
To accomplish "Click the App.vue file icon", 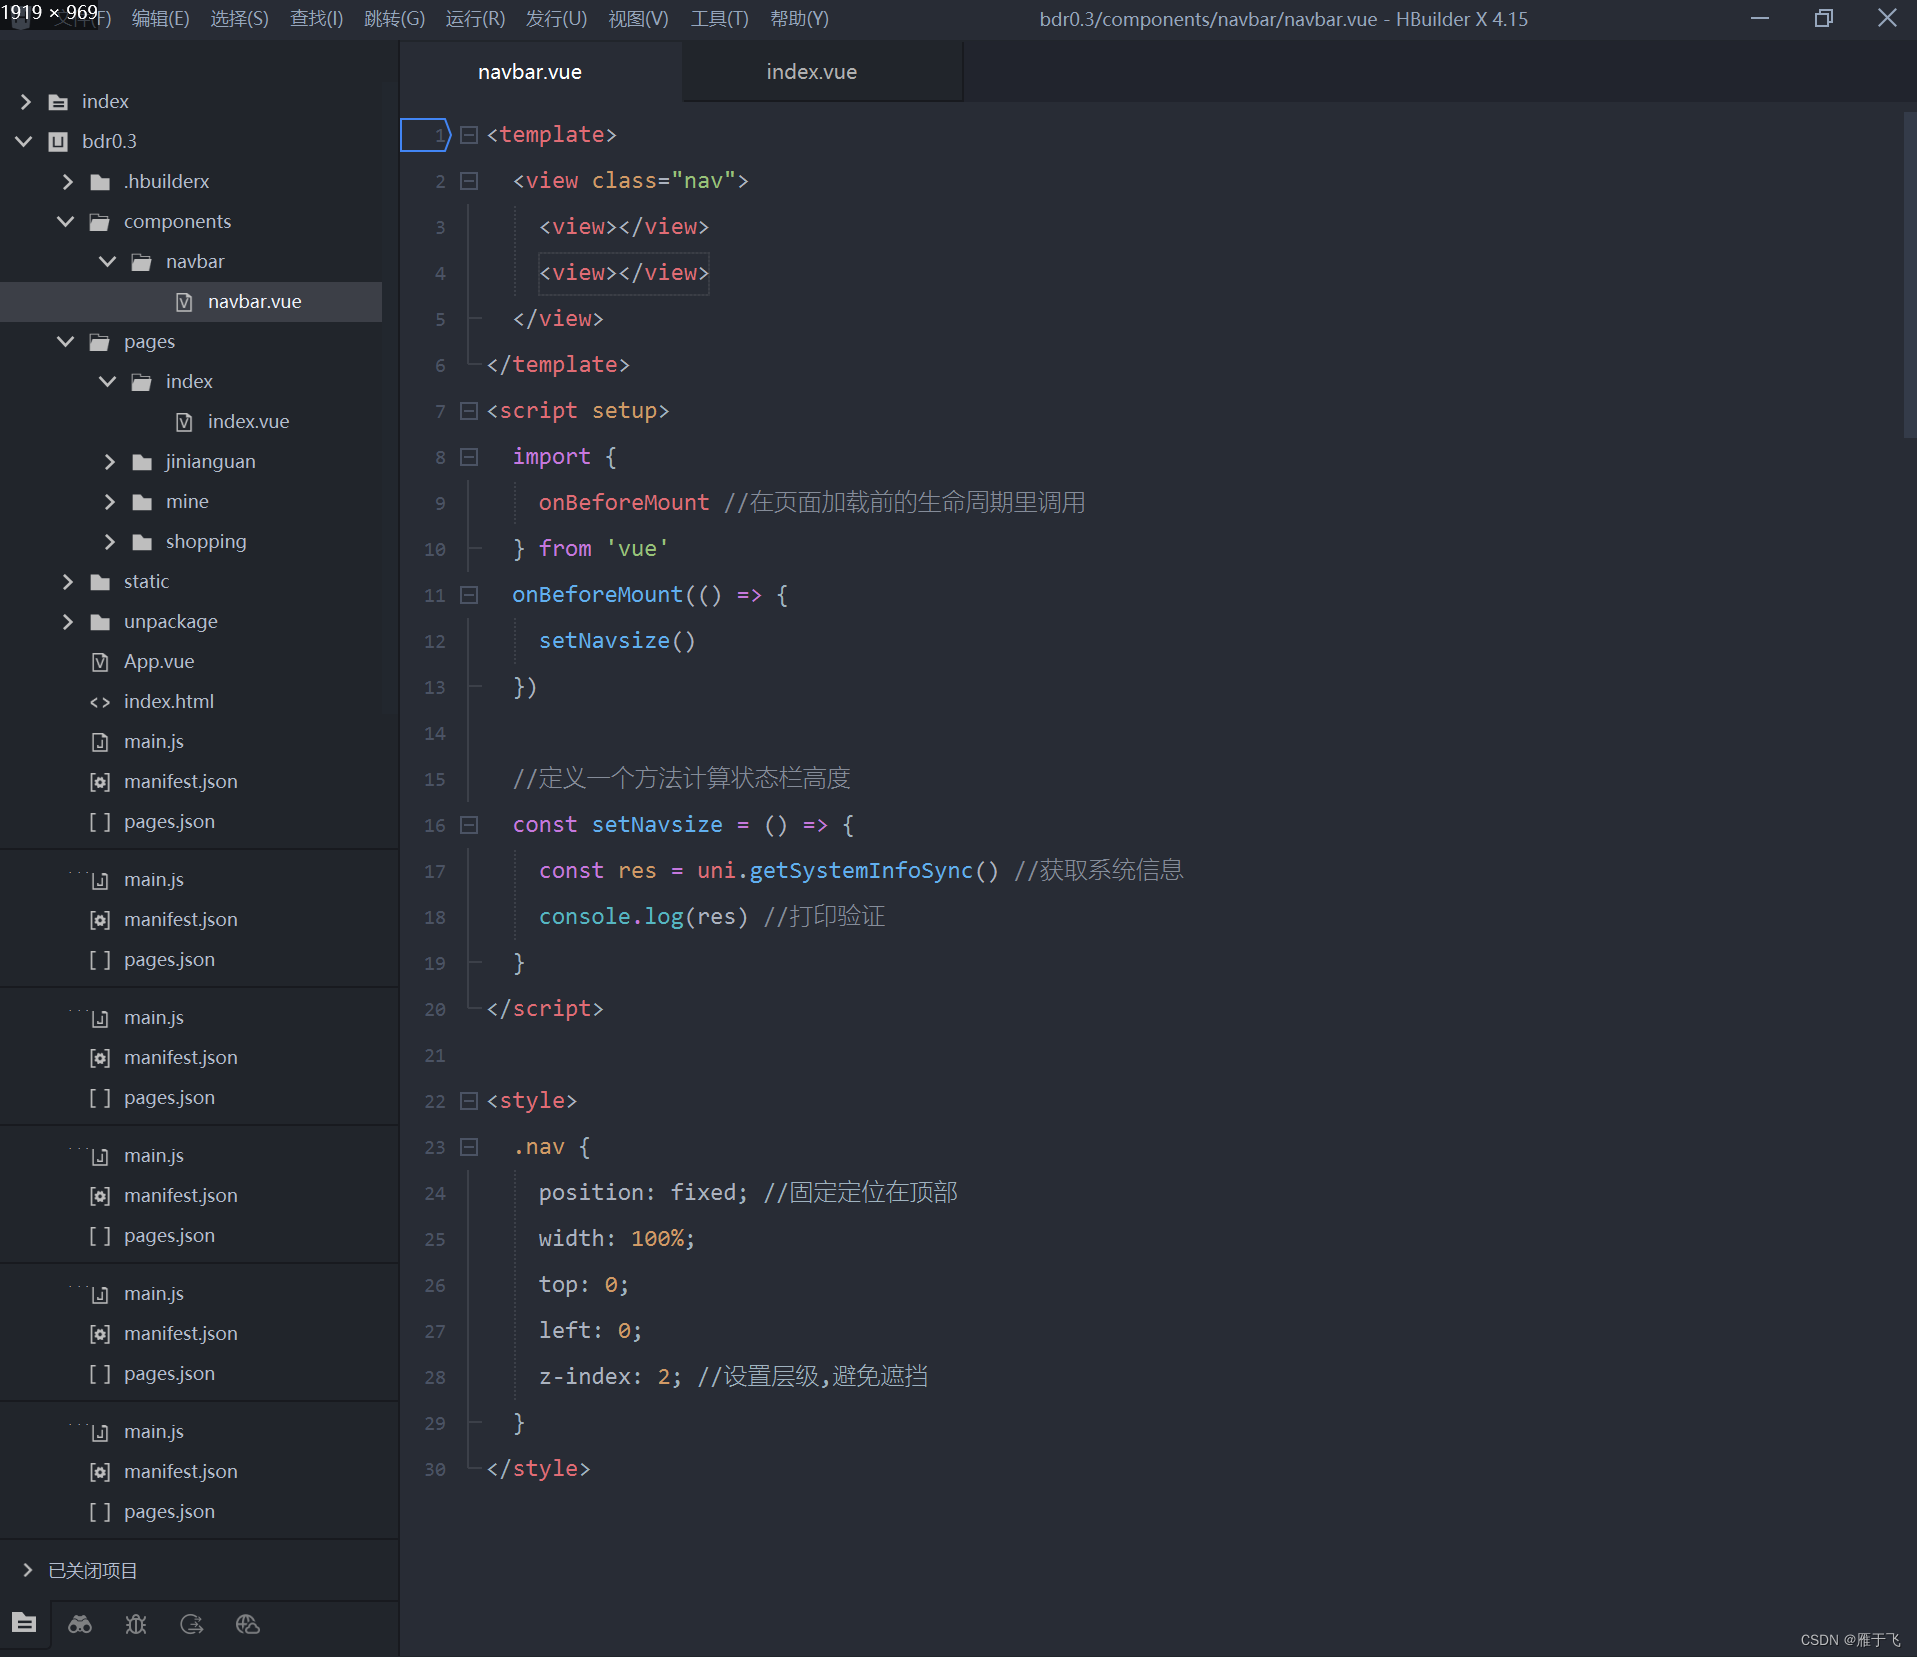I will pyautogui.click(x=100, y=662).
